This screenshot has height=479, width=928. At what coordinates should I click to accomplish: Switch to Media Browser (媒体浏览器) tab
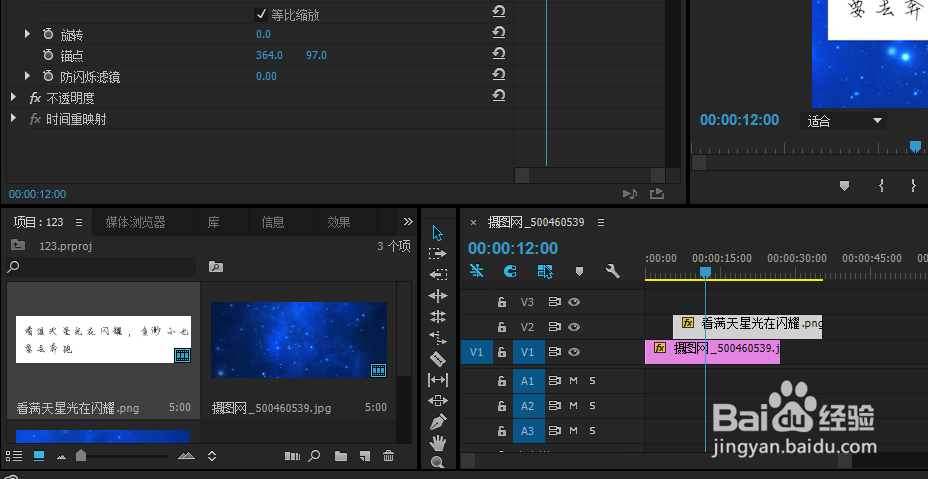coord(136,222)
